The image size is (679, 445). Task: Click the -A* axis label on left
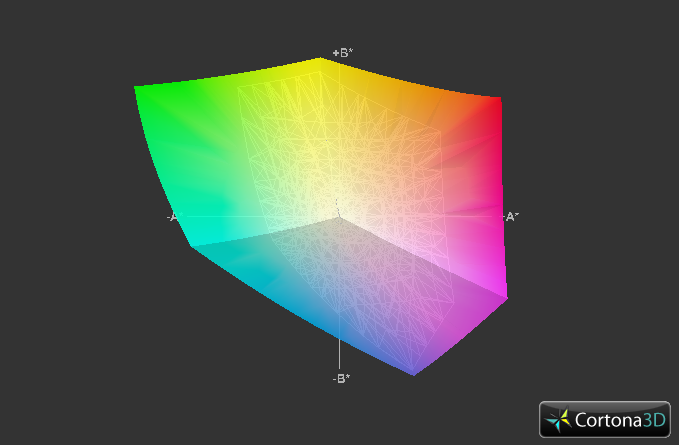pyautogui.click(x=175, y=216)
